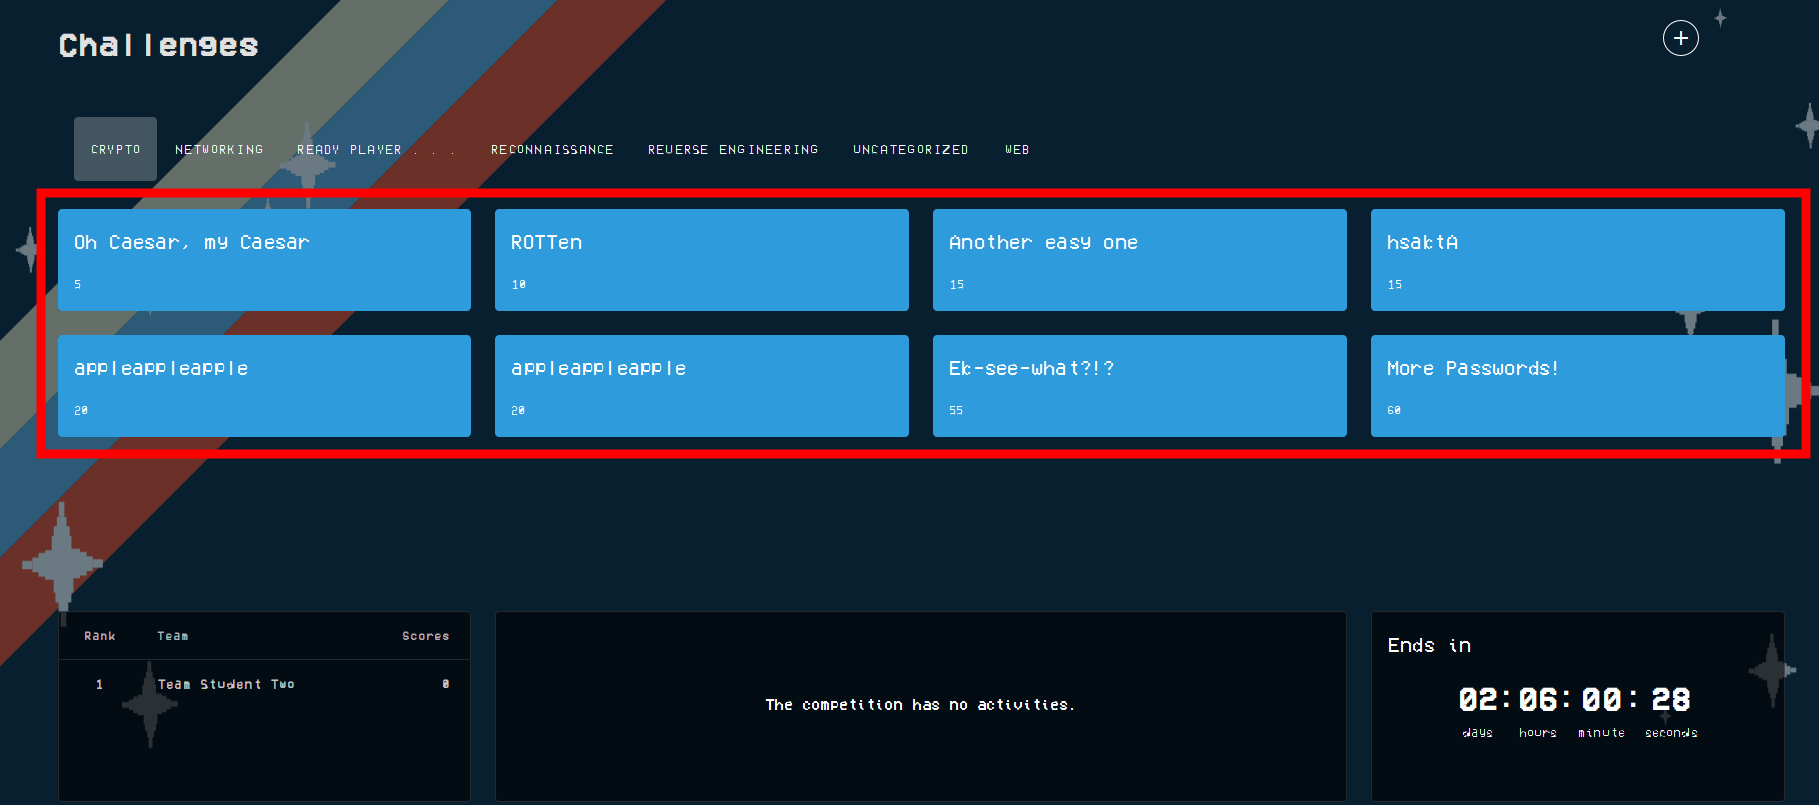Click the 'seconds' label under the countdown
Image resolution: width=1819 pixels, height=805 pixels.
(x=1671, y=733)
